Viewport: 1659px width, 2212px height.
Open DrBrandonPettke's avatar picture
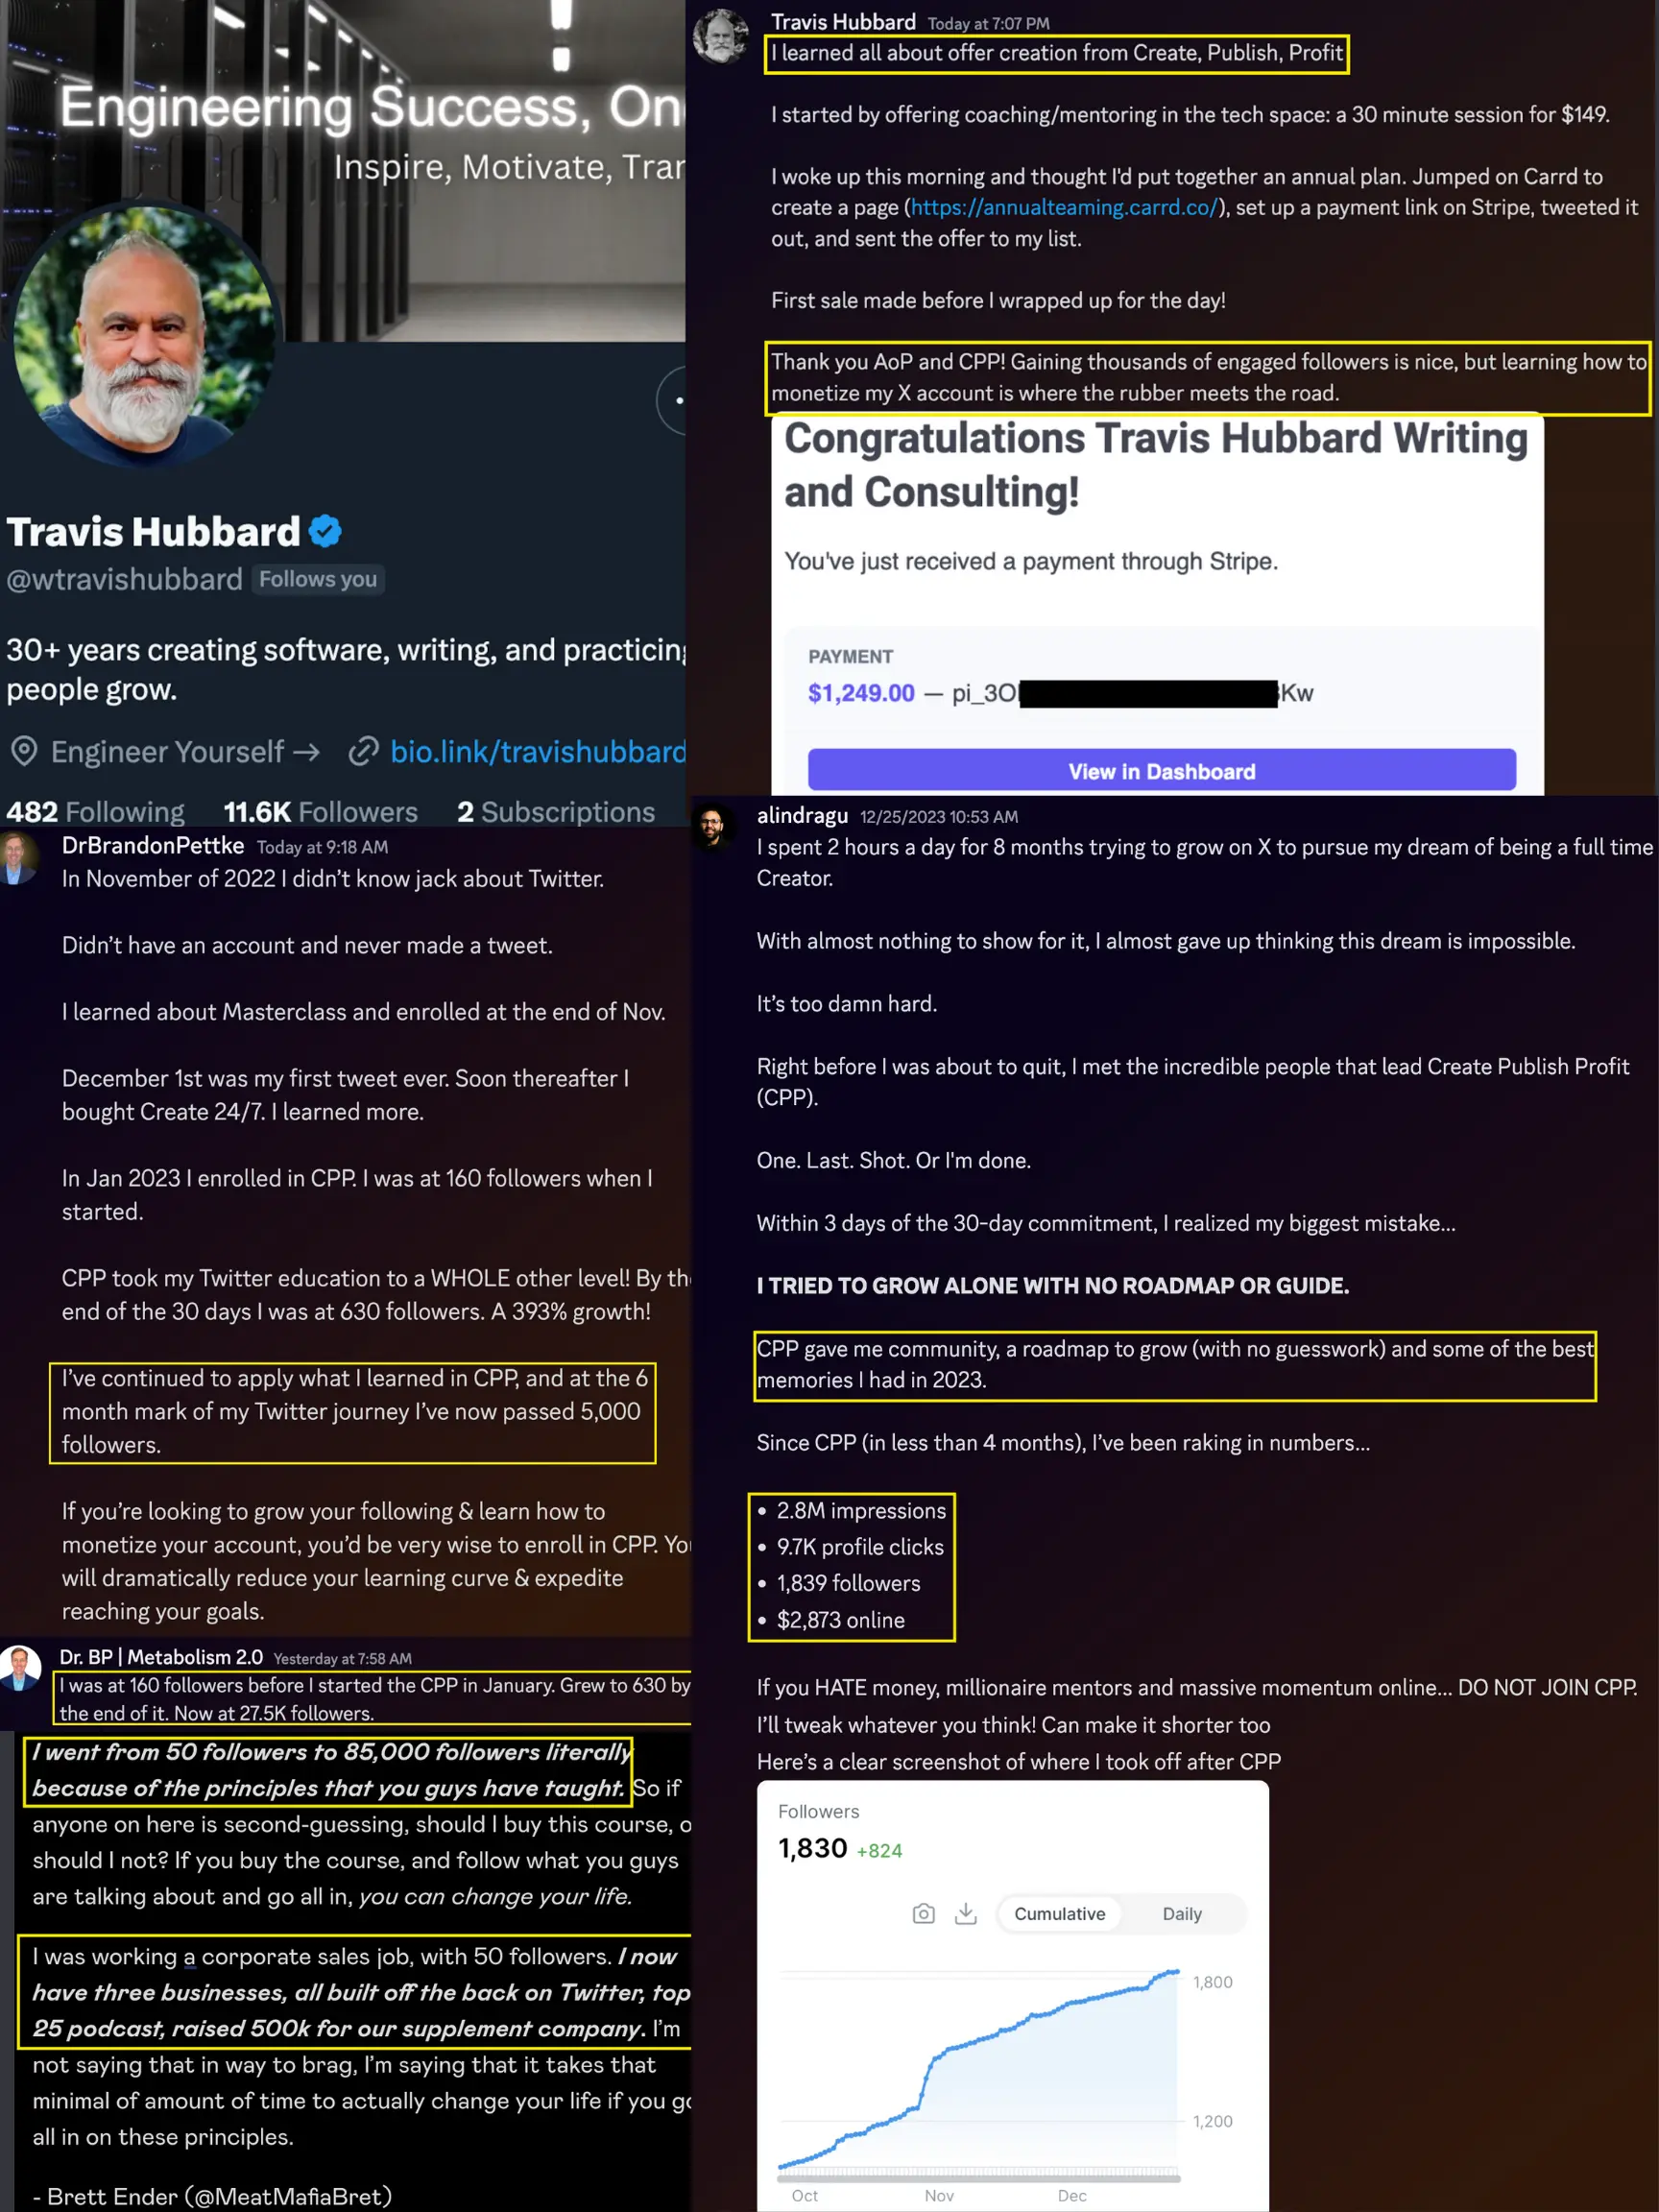click(x=18, y=859)
